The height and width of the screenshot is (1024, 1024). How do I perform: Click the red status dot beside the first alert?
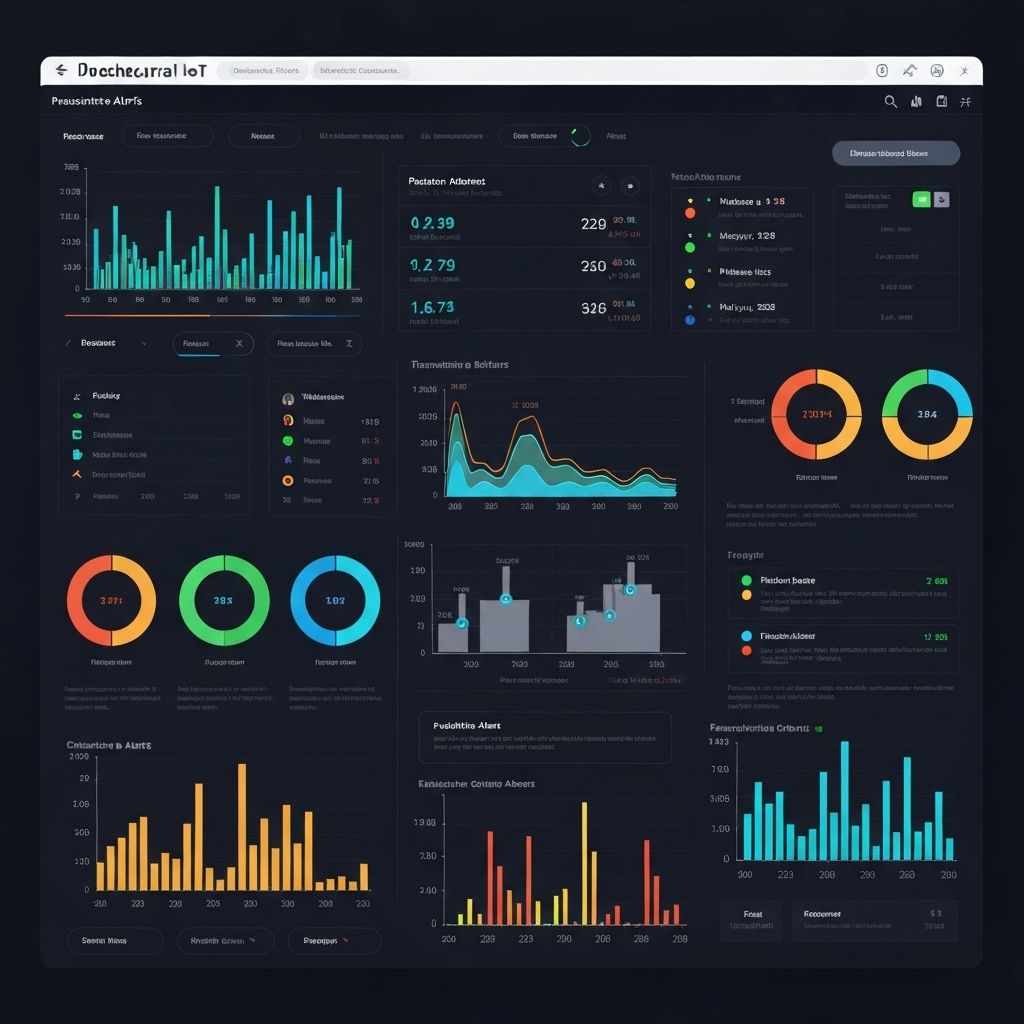click(690, 213)
